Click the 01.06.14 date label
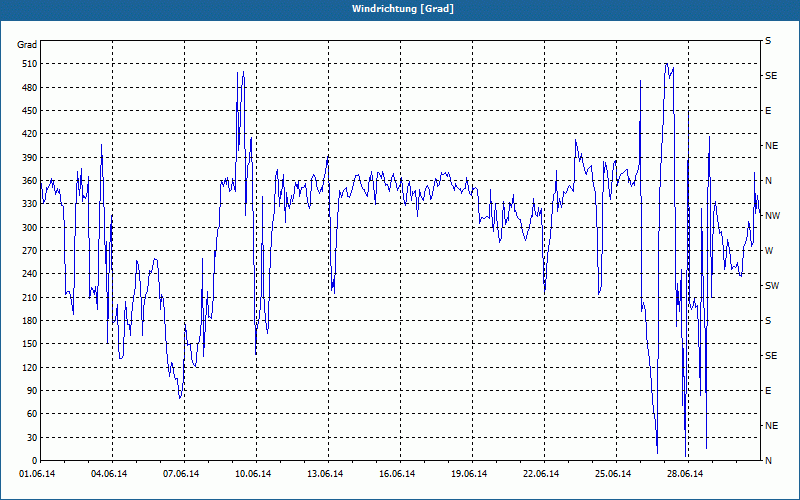 37,474
